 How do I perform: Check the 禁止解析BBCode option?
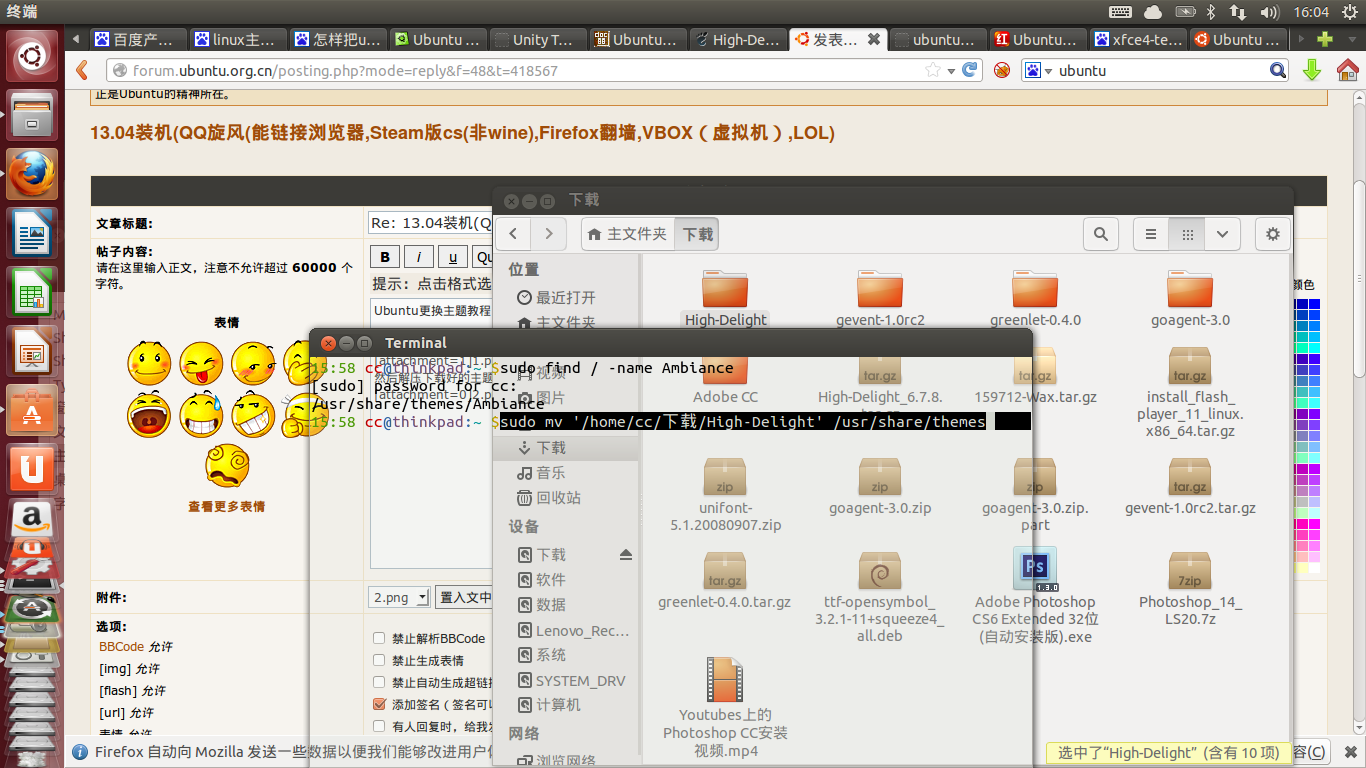pos(379,638)
